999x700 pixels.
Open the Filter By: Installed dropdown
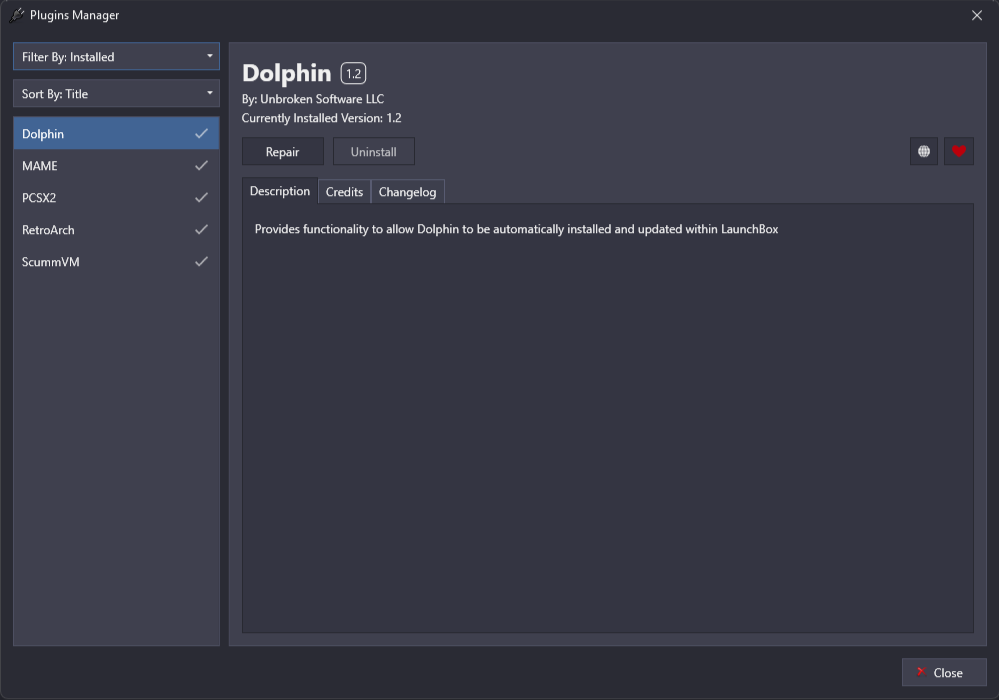[117, 57]
